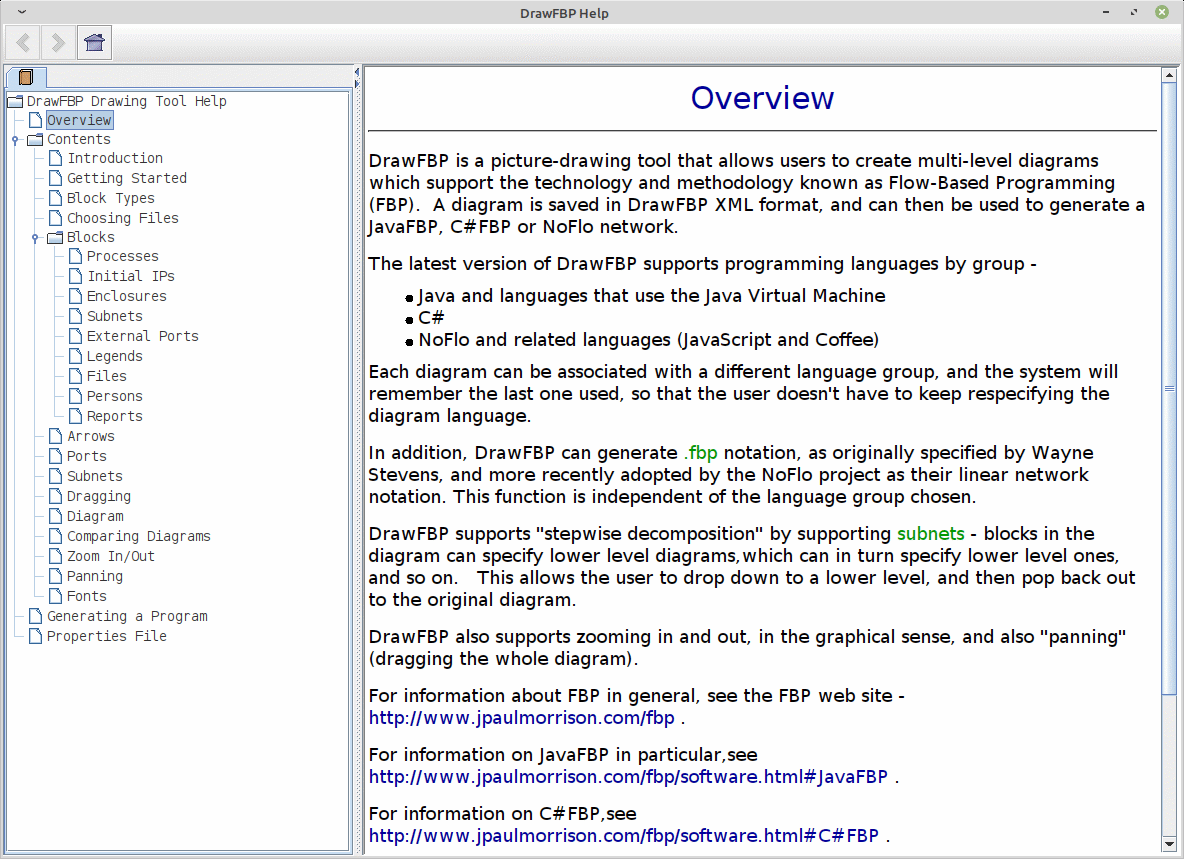
Task: Click the scroll up arrow of the content pane
Action: [1169, 75]
